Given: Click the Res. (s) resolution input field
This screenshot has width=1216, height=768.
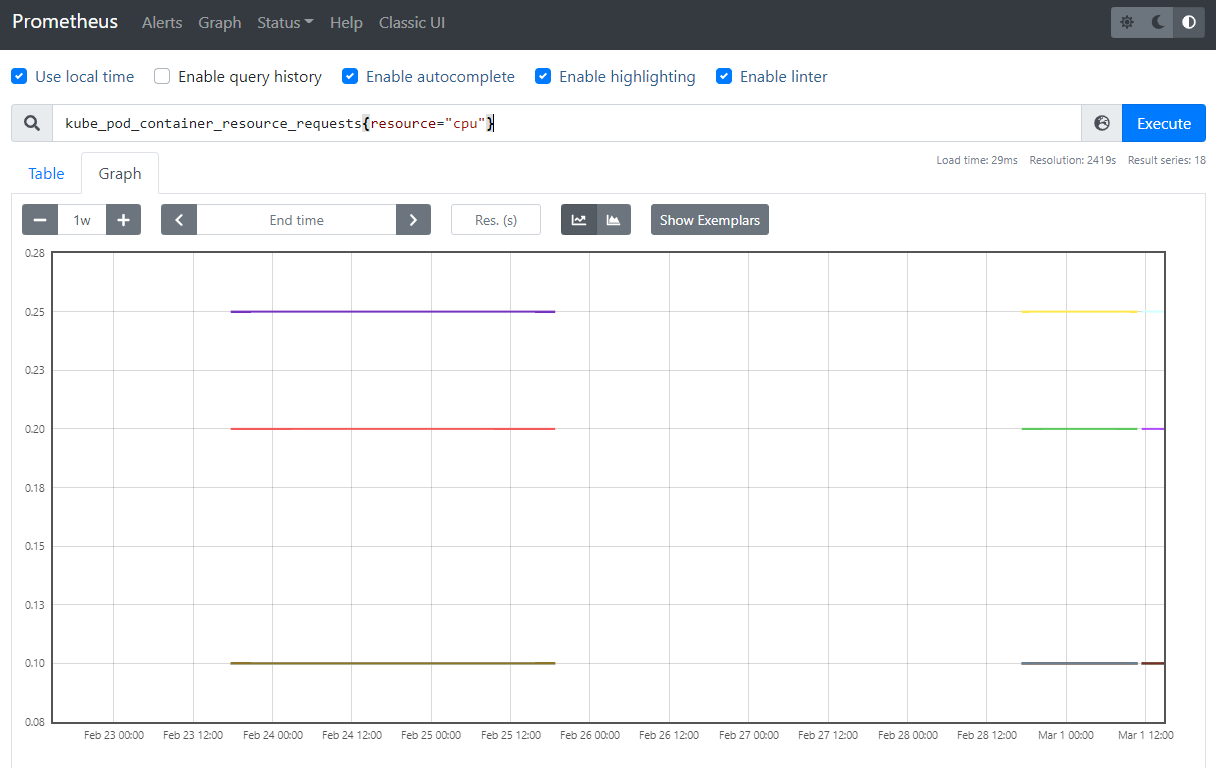Looking at the screenshot, I should 496,220.
